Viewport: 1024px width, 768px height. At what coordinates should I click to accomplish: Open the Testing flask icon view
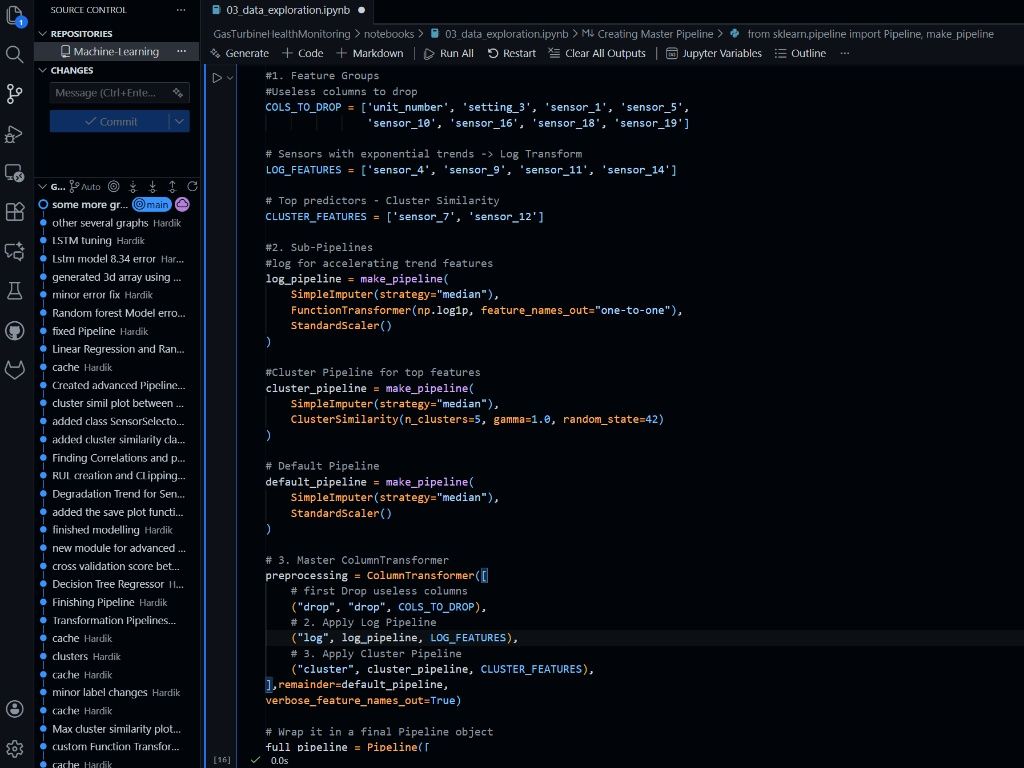[x=15, y=291]
